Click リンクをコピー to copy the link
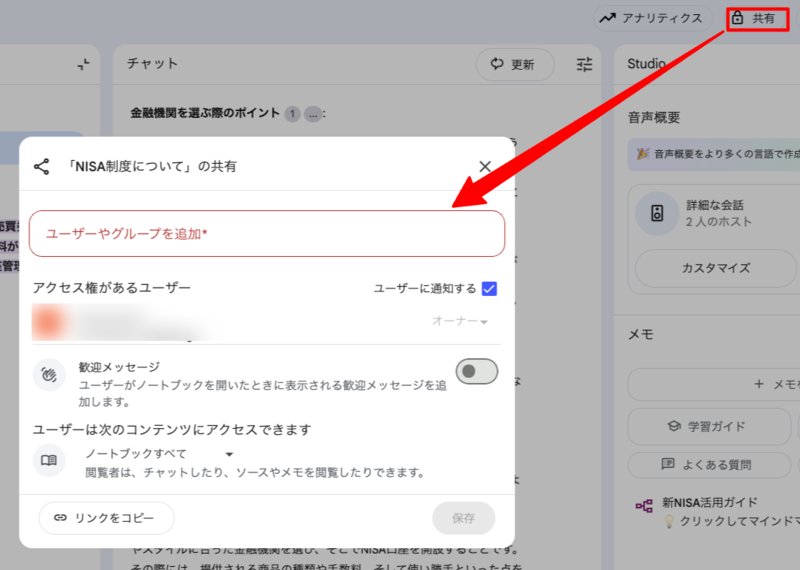This screenshot has height=570, width=800. point(106,518)
